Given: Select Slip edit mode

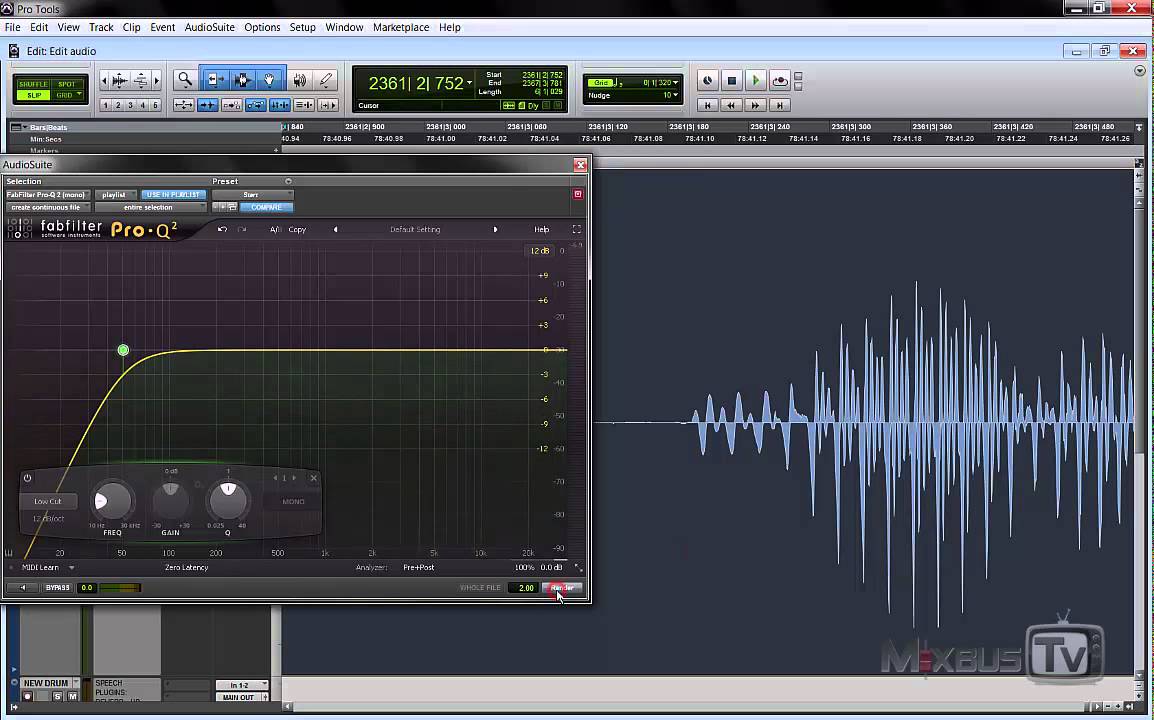Looking at the screenshot, I should [x=33, y=95].
